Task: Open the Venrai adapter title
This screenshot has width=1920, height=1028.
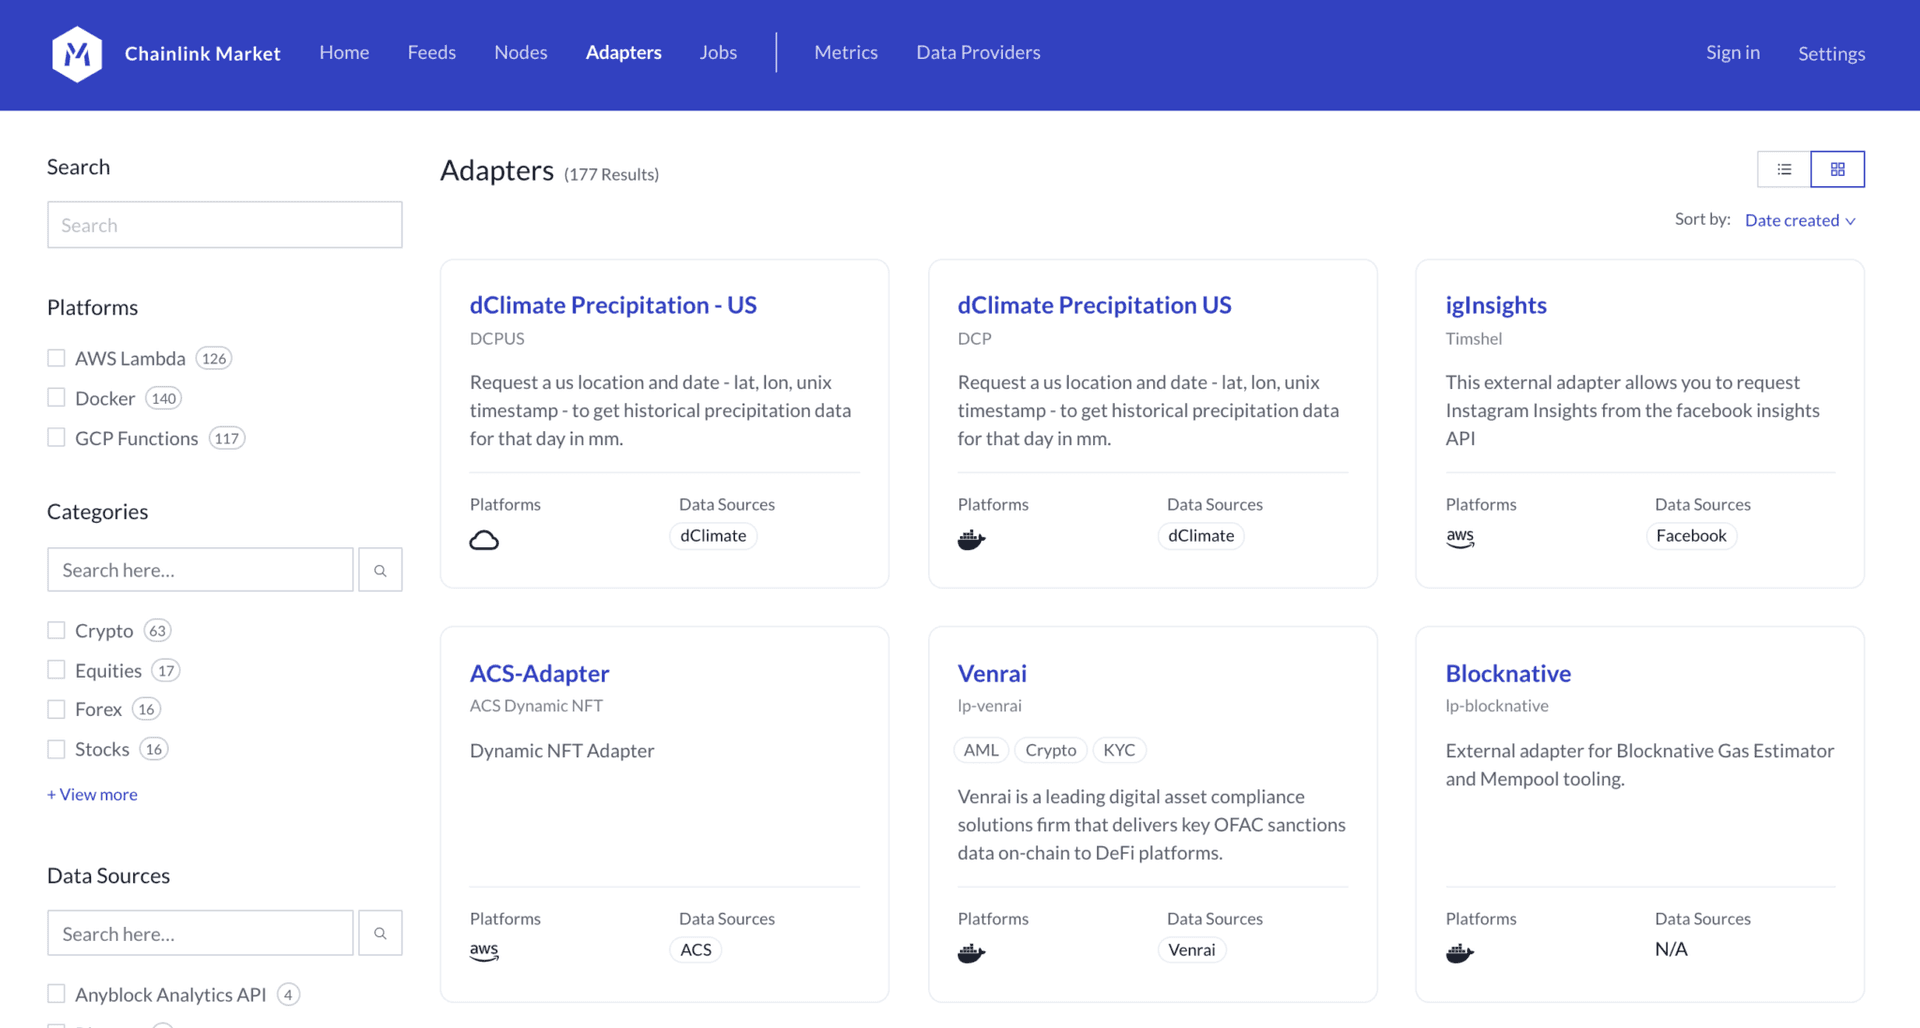Action: (992, 673)
